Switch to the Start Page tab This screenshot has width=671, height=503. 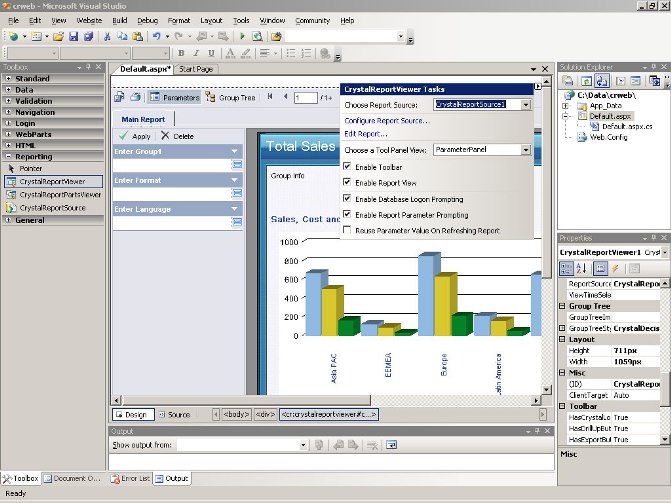(196, 69)
